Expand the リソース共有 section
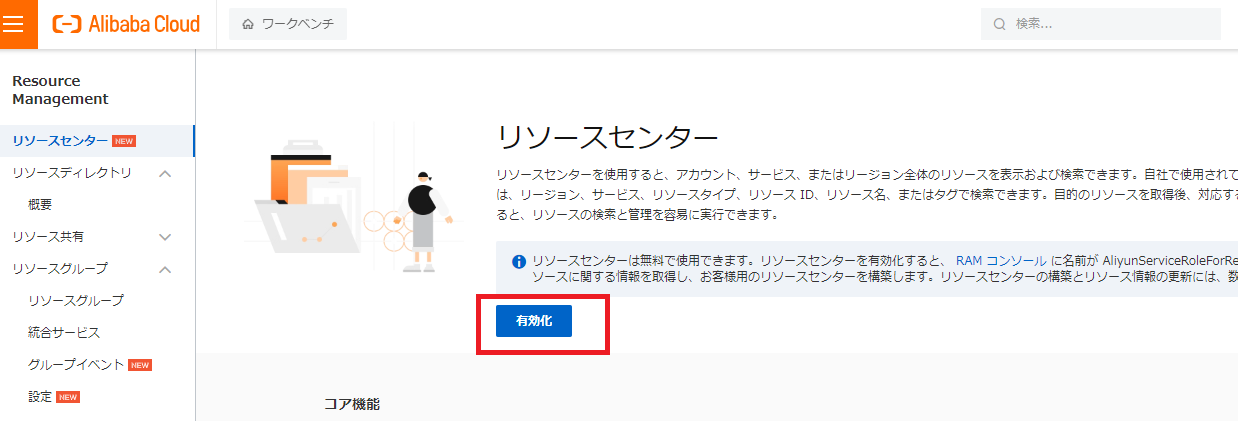 pyautogui.click(x=166, y=237)
